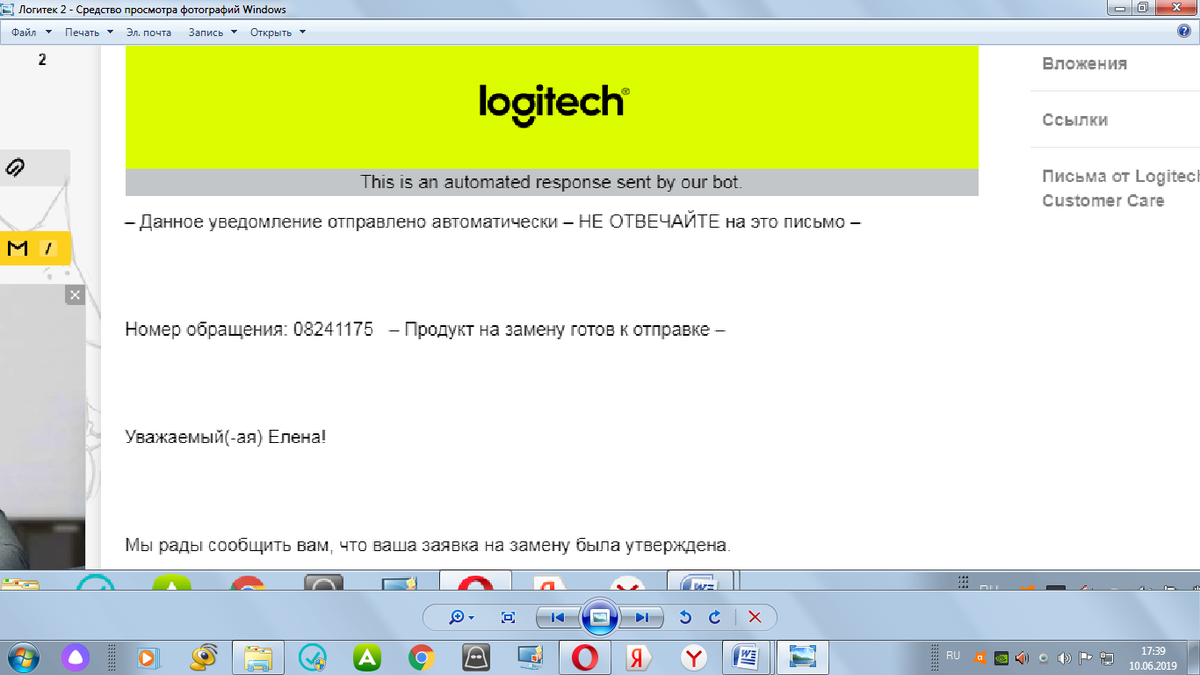1200x675 pixels.
Task: Click the gray X close box in the photo
Action: click(75, 295)
